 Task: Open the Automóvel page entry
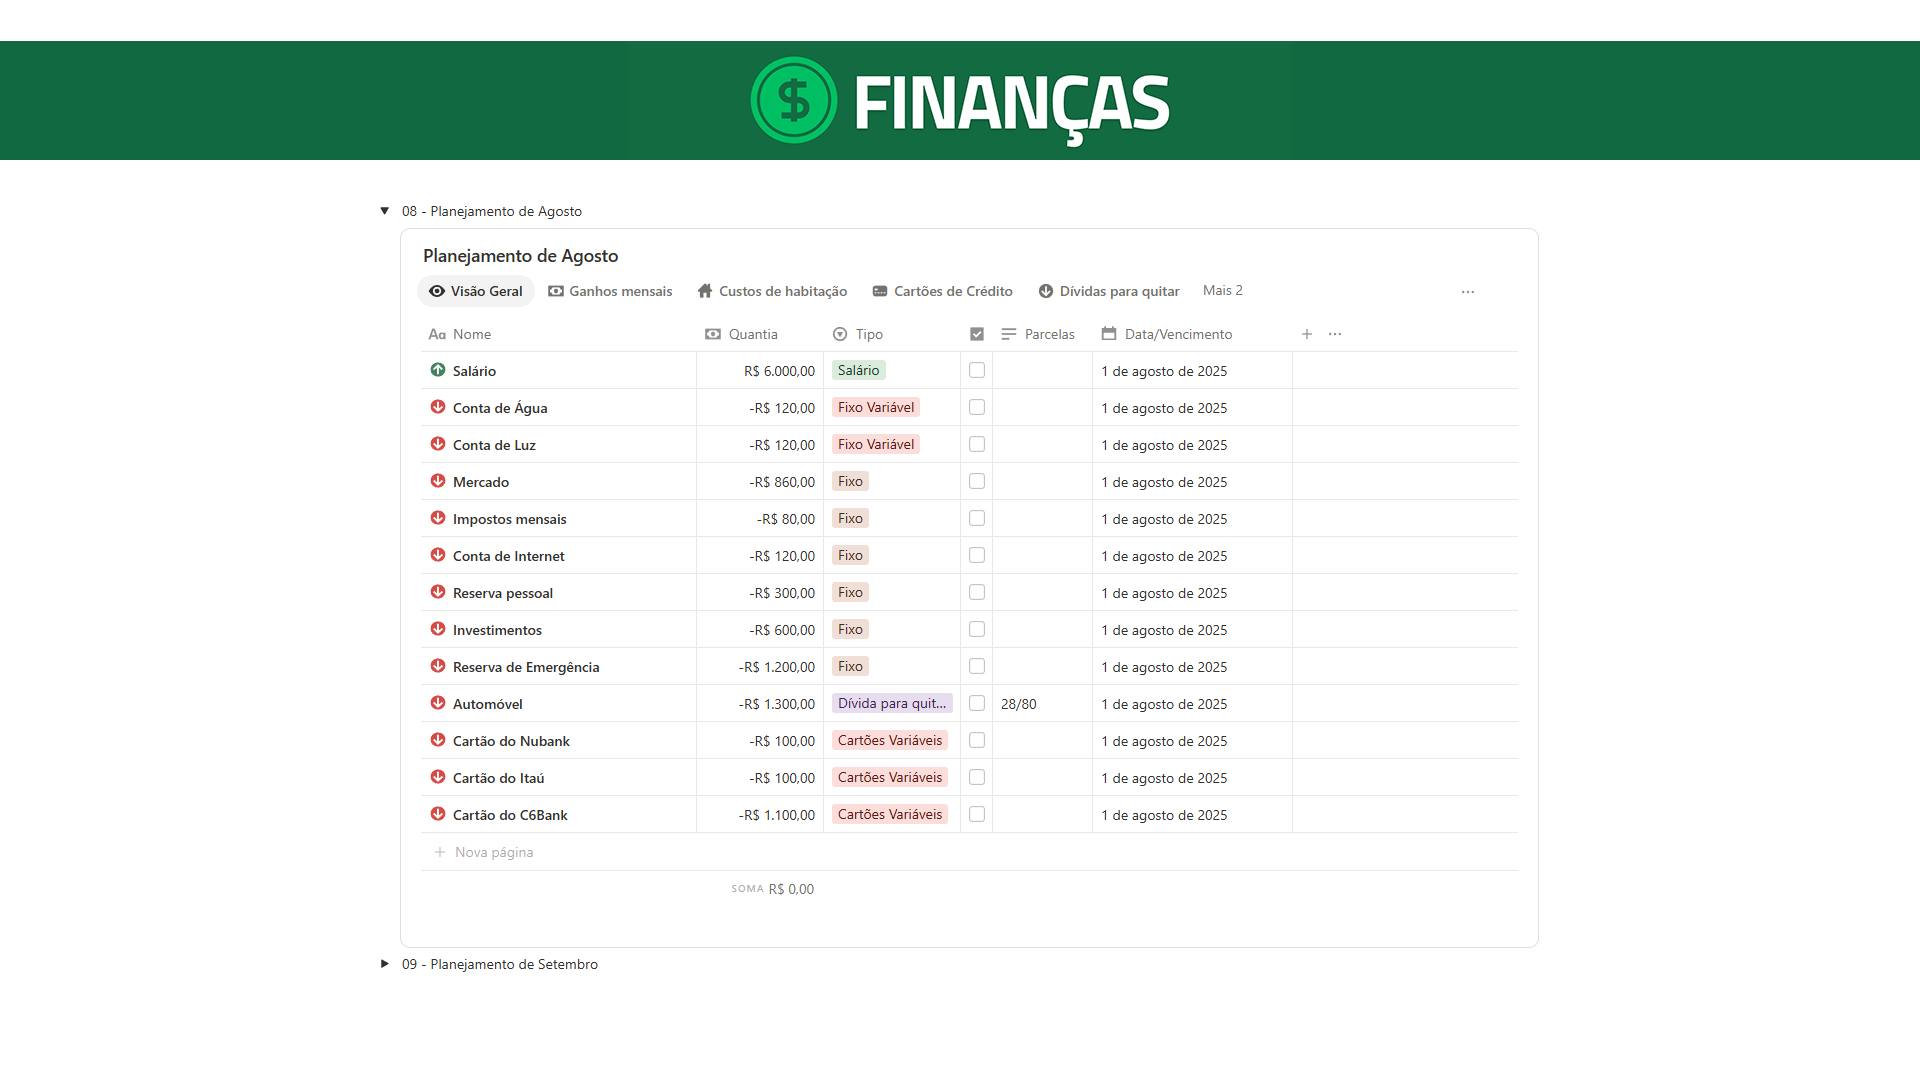point(487,704)
